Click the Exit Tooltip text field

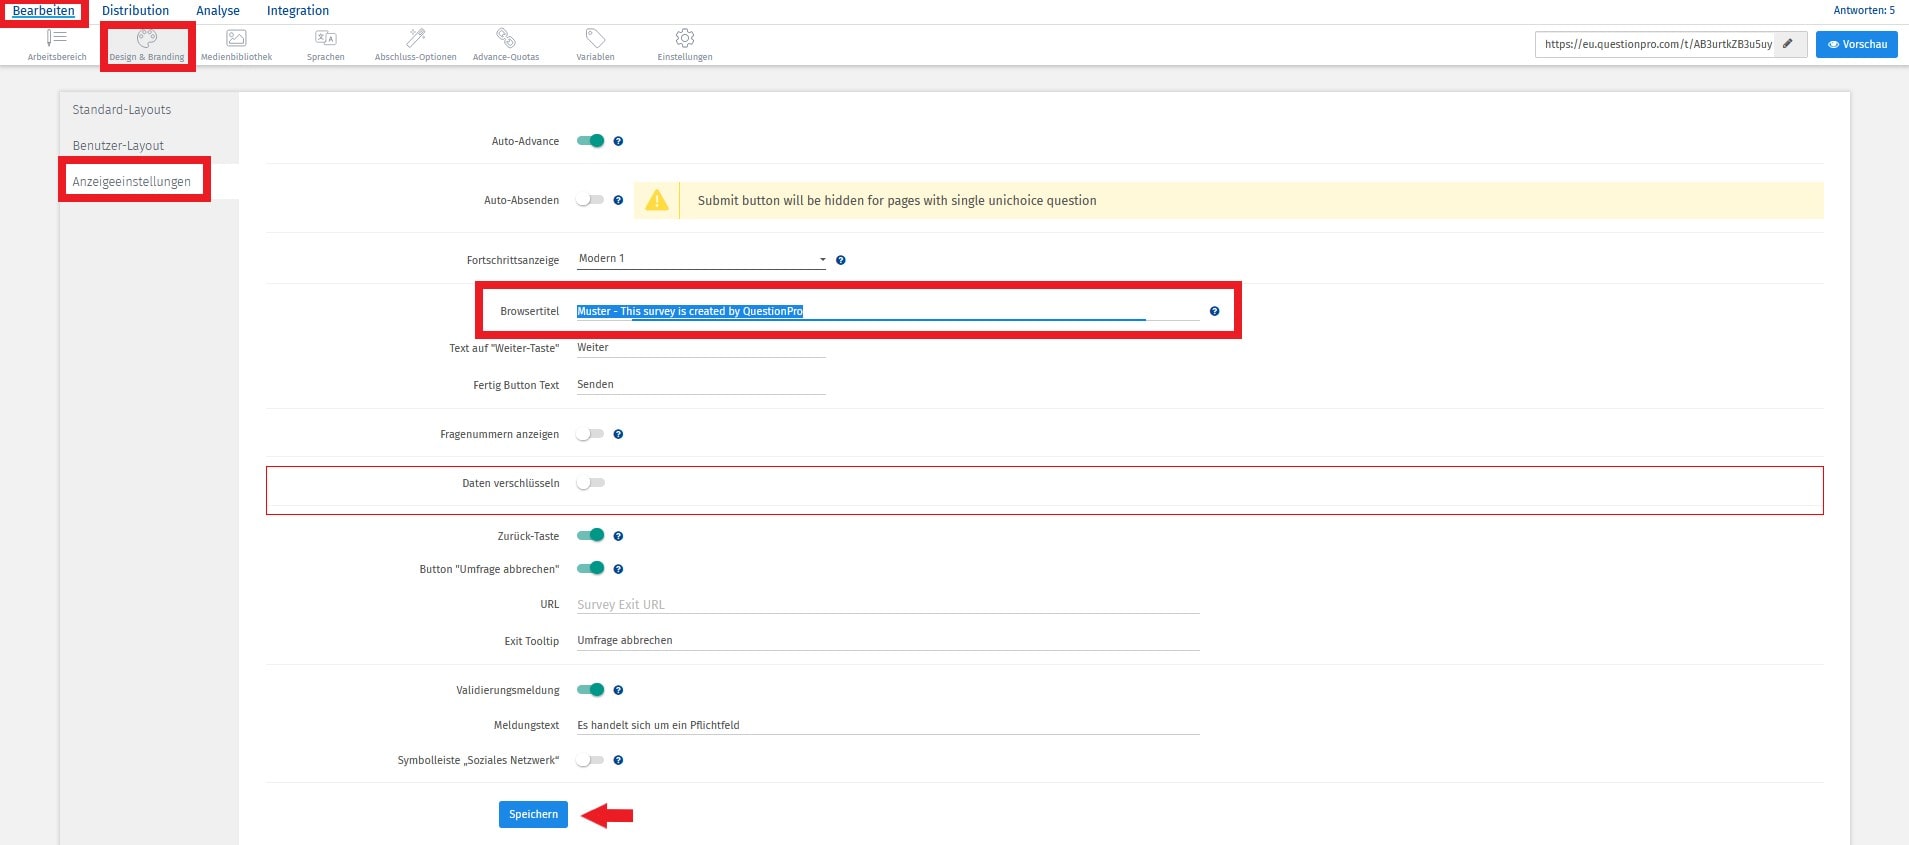(888, 641)
